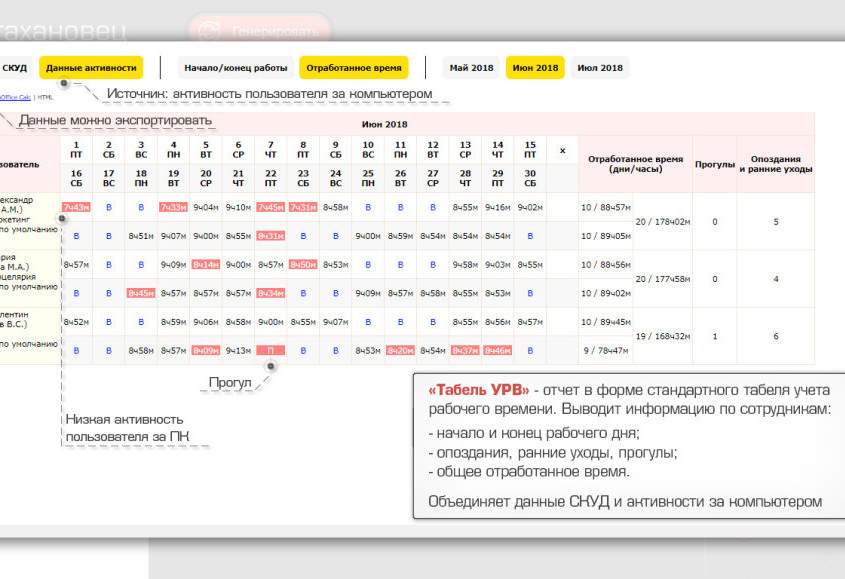845x579 pixels.
Task: Click the red 7ч45м cell
Action: coord(271,208)
